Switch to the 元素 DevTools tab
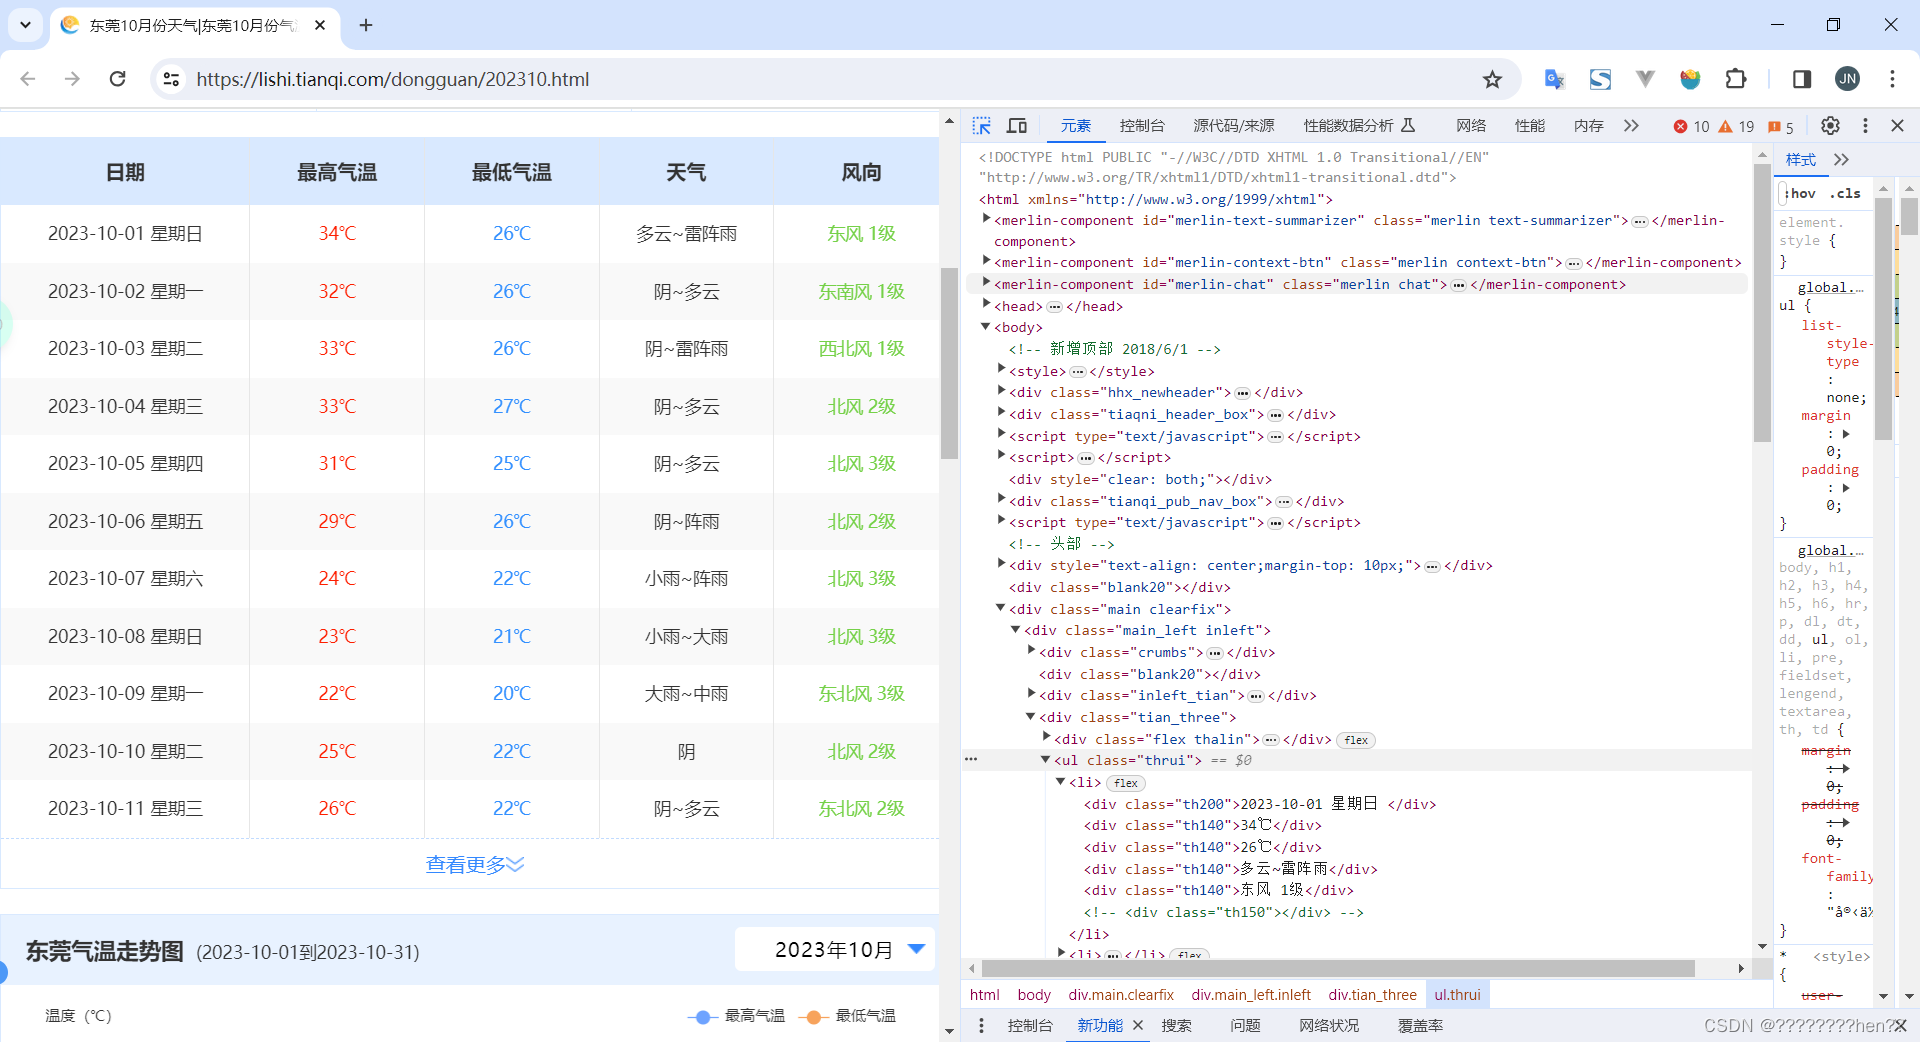The width and height of the screenshot is (1920, 1042). [x=1076, y=126]
